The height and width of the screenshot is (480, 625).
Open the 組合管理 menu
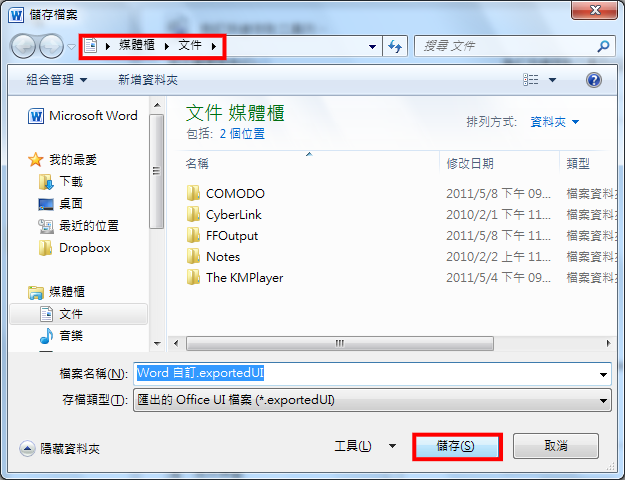tap(57, 80)
